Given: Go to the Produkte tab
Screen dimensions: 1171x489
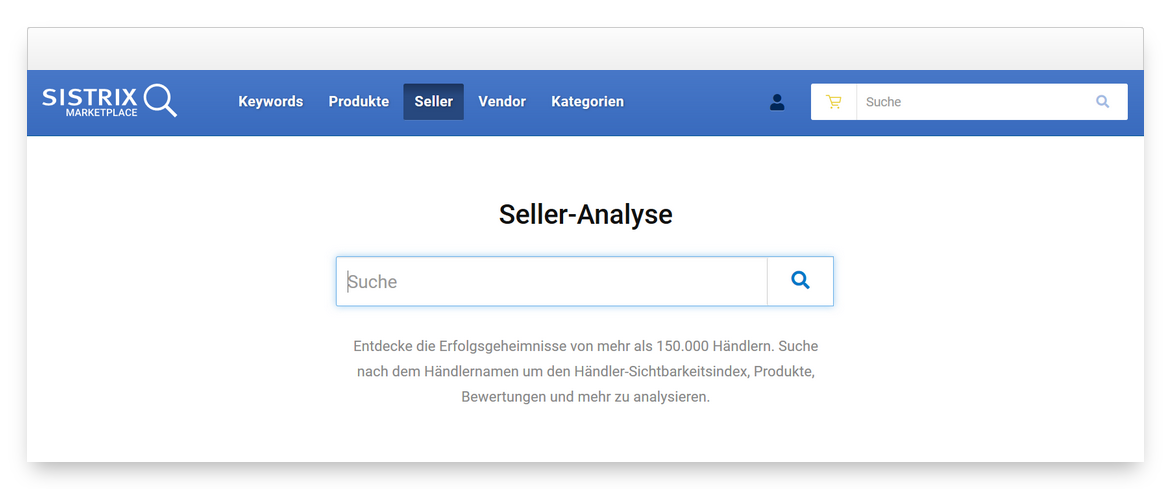Looking at the screenshot, I should coord(358,102).
